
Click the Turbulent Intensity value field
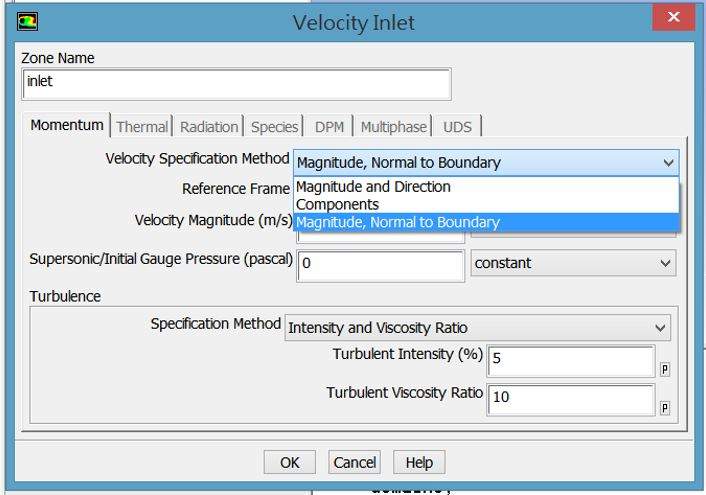[571, 361]
